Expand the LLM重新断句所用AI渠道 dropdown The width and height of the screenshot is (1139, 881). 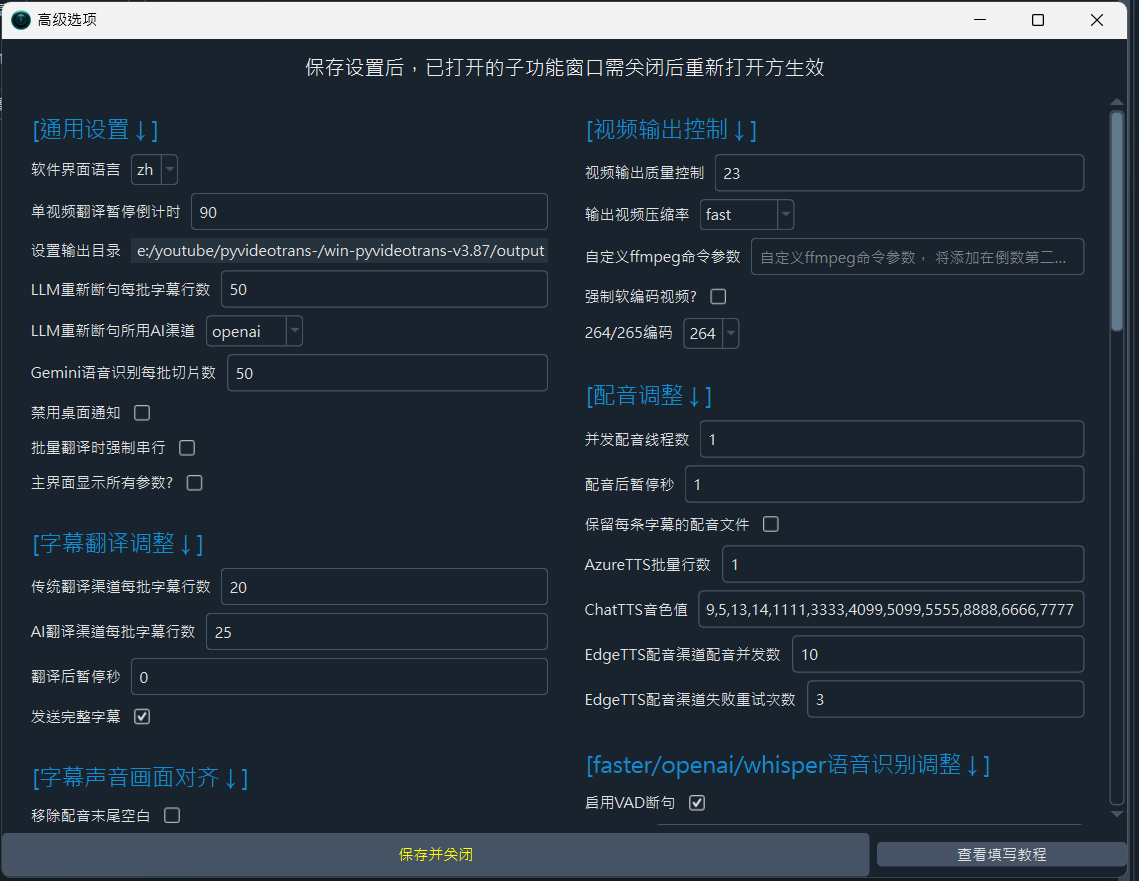click(x=254, y=331)
